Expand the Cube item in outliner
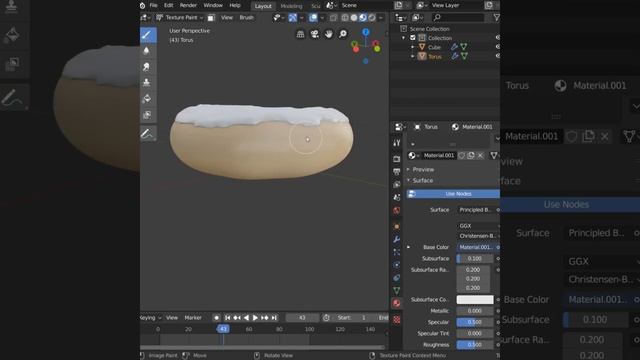The width and height of the screenshot is (640, 360). pyautogui.click(x=413, y=47)
